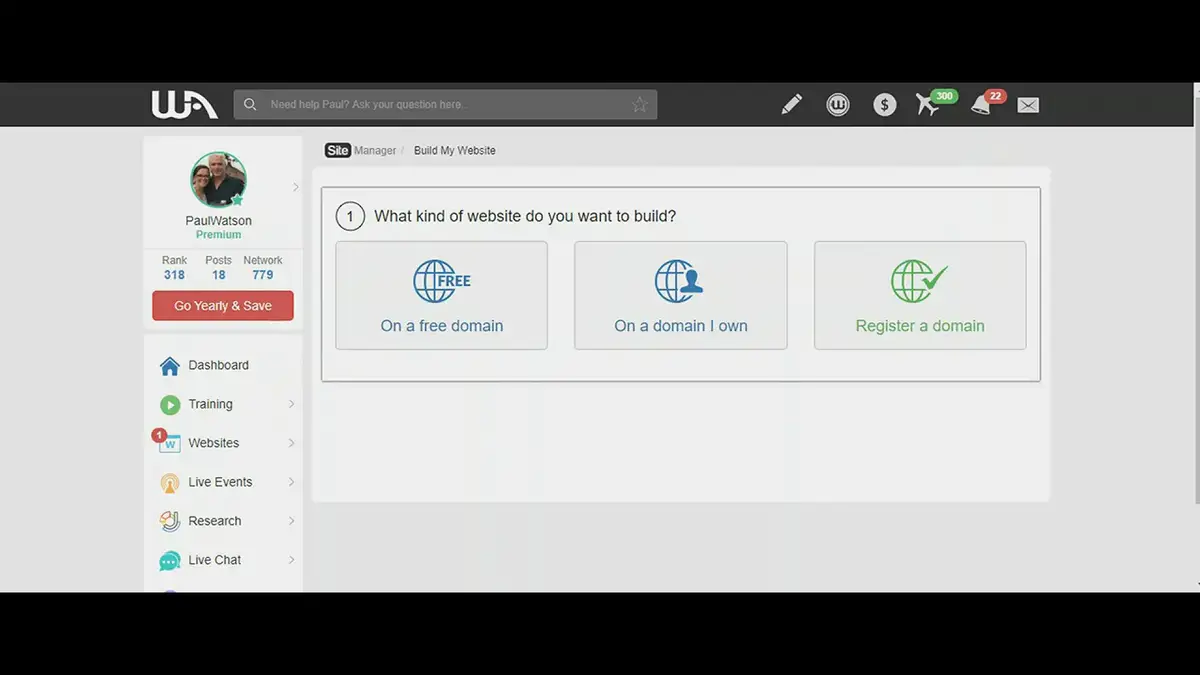The width and height of the screenshot is (1200, 675).
Task: Click the search magnifier icon
Action: pos(250,104)
